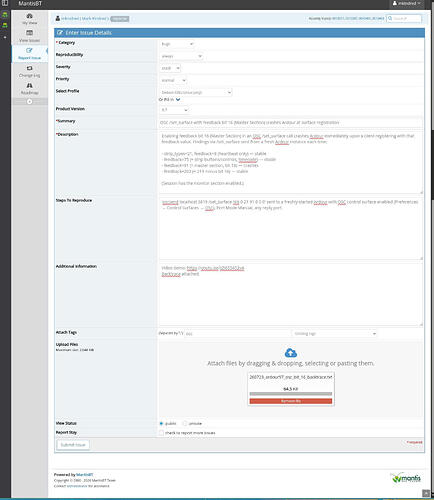
Task: Collapse the sidebar with the round toggle
Action: pyautogui.click(x=29, y=101)
